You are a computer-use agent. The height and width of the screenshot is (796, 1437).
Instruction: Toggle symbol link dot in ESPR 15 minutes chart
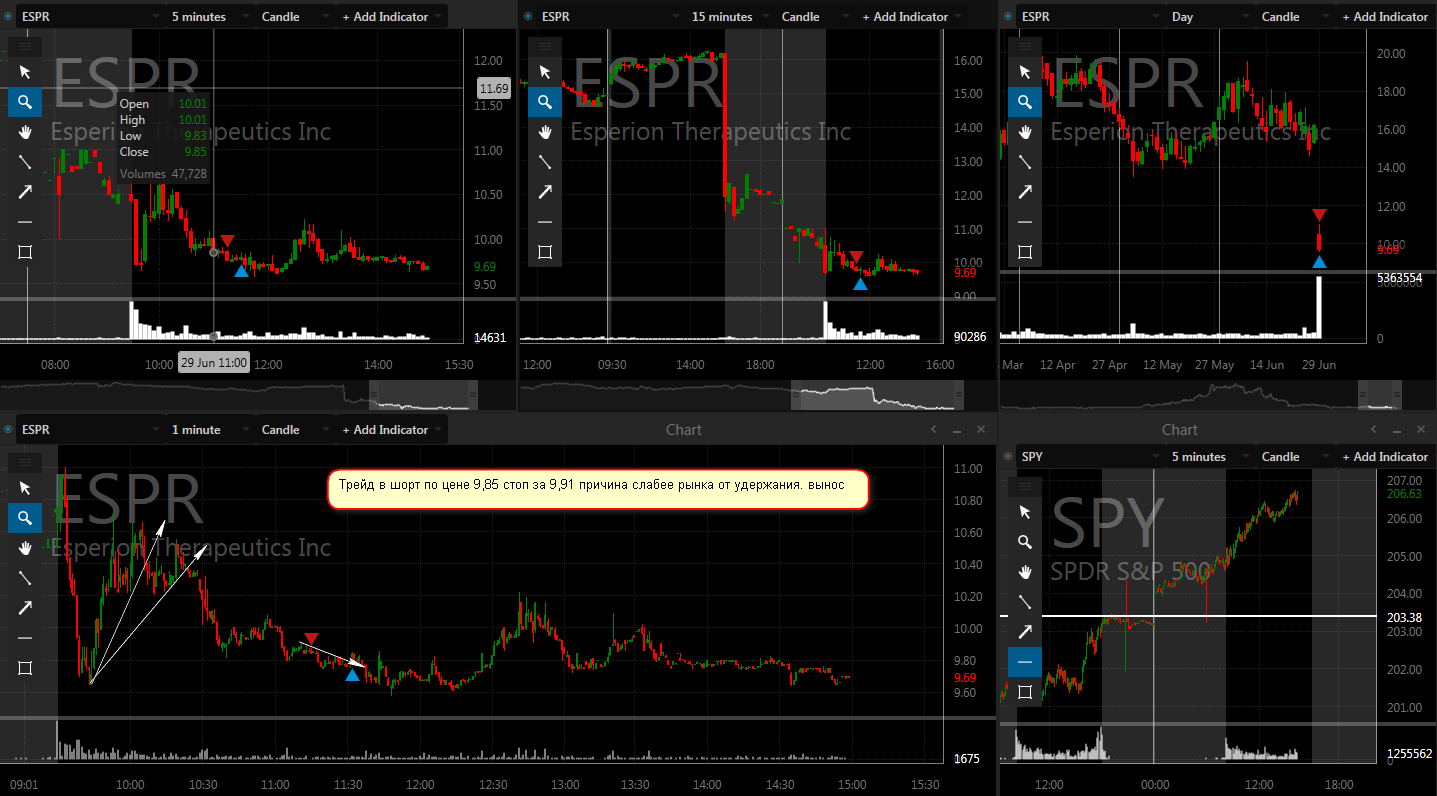coord(528,17)
